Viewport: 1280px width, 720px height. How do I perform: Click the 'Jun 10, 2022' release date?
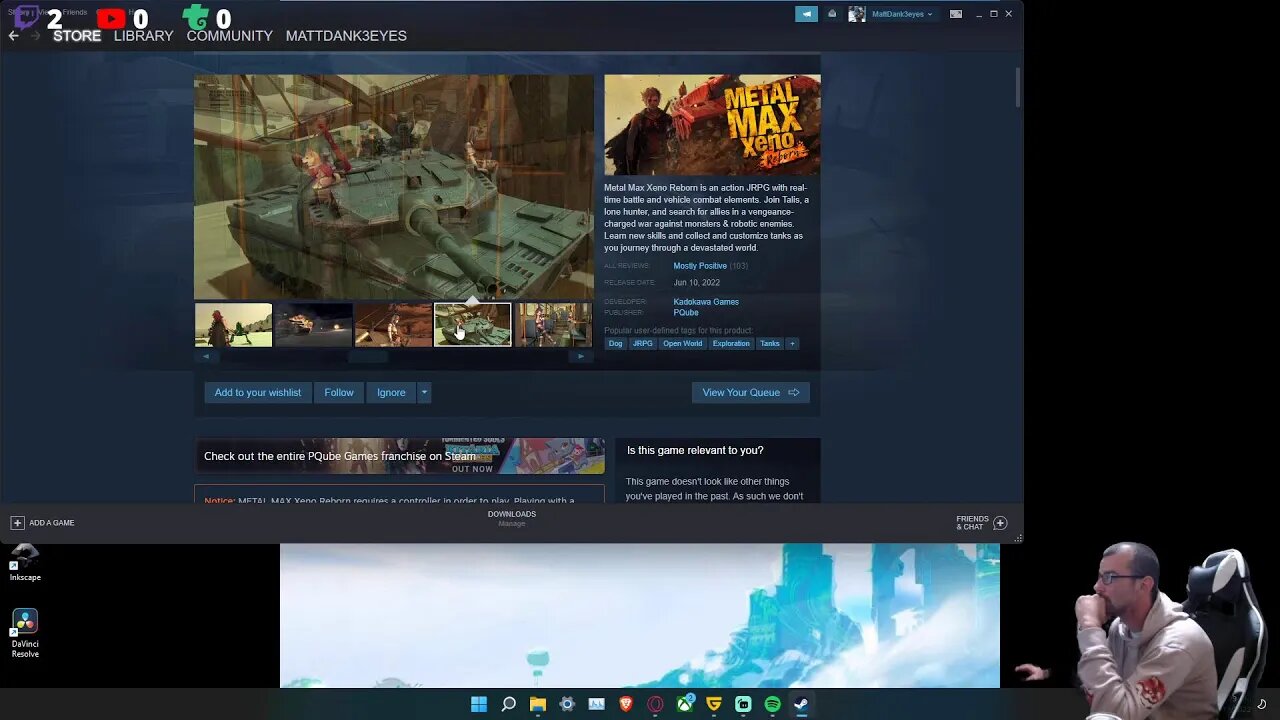click(696, 283)
